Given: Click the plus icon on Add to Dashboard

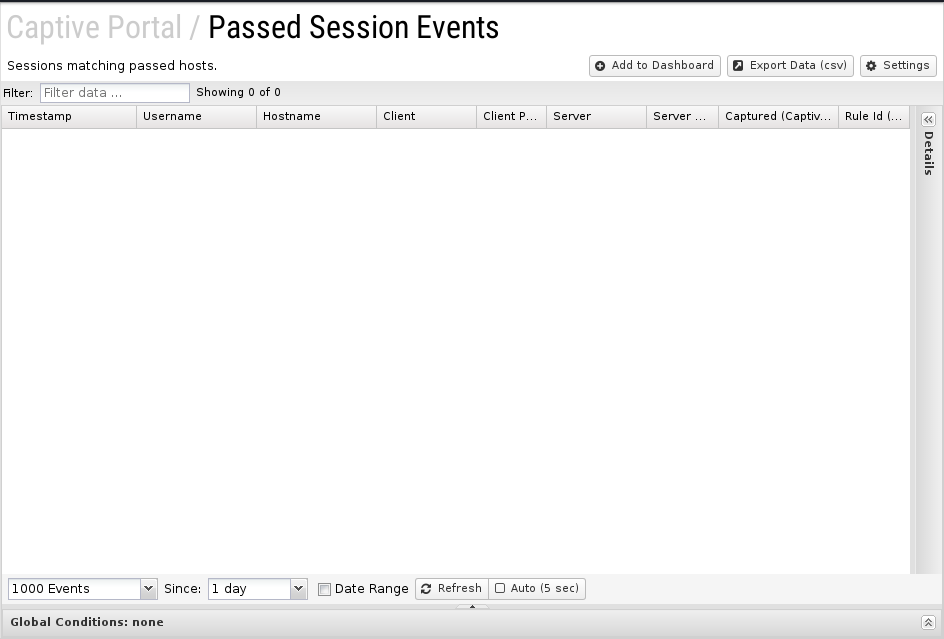Looking at the screenshot, I should [600, 66].
